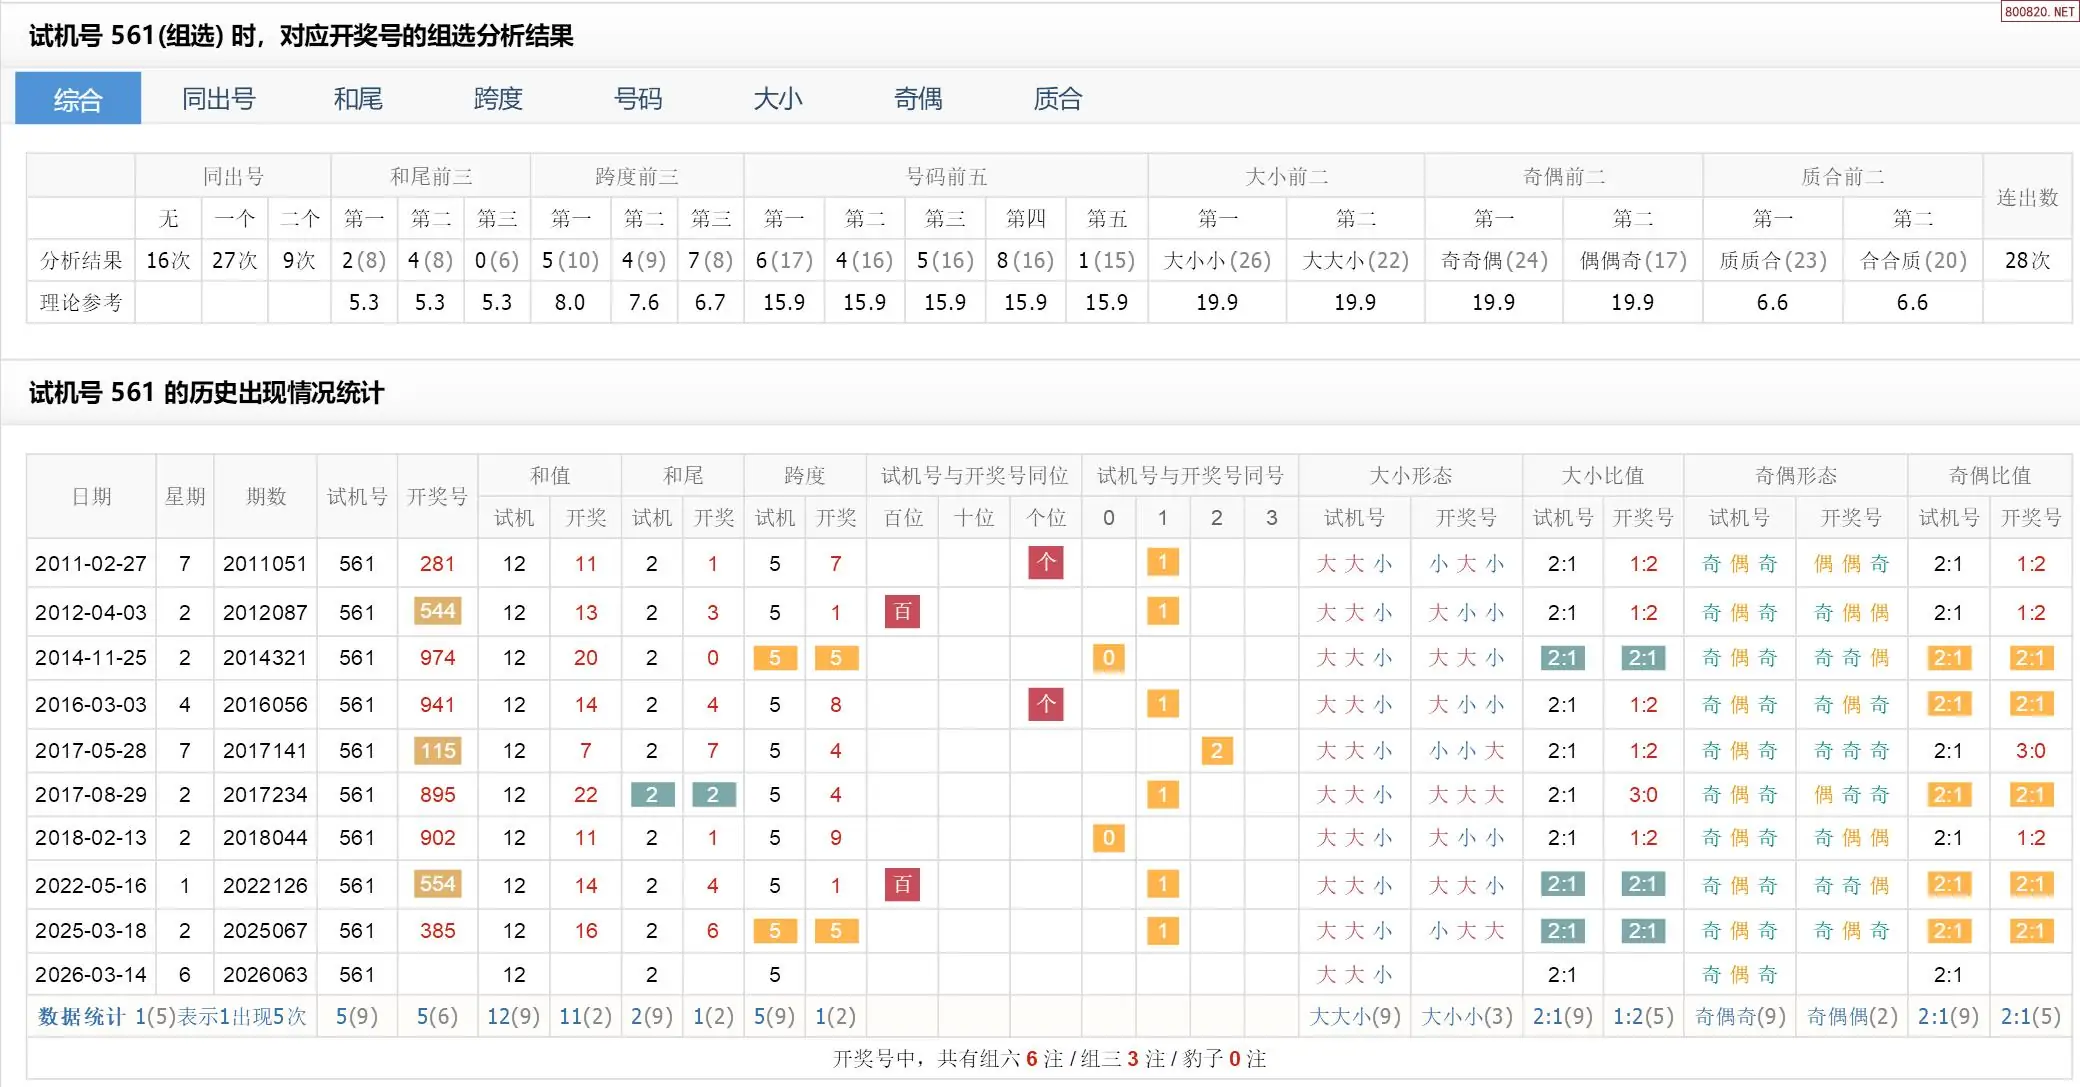Click the 800820.NET watermark link

[2039, 11]
